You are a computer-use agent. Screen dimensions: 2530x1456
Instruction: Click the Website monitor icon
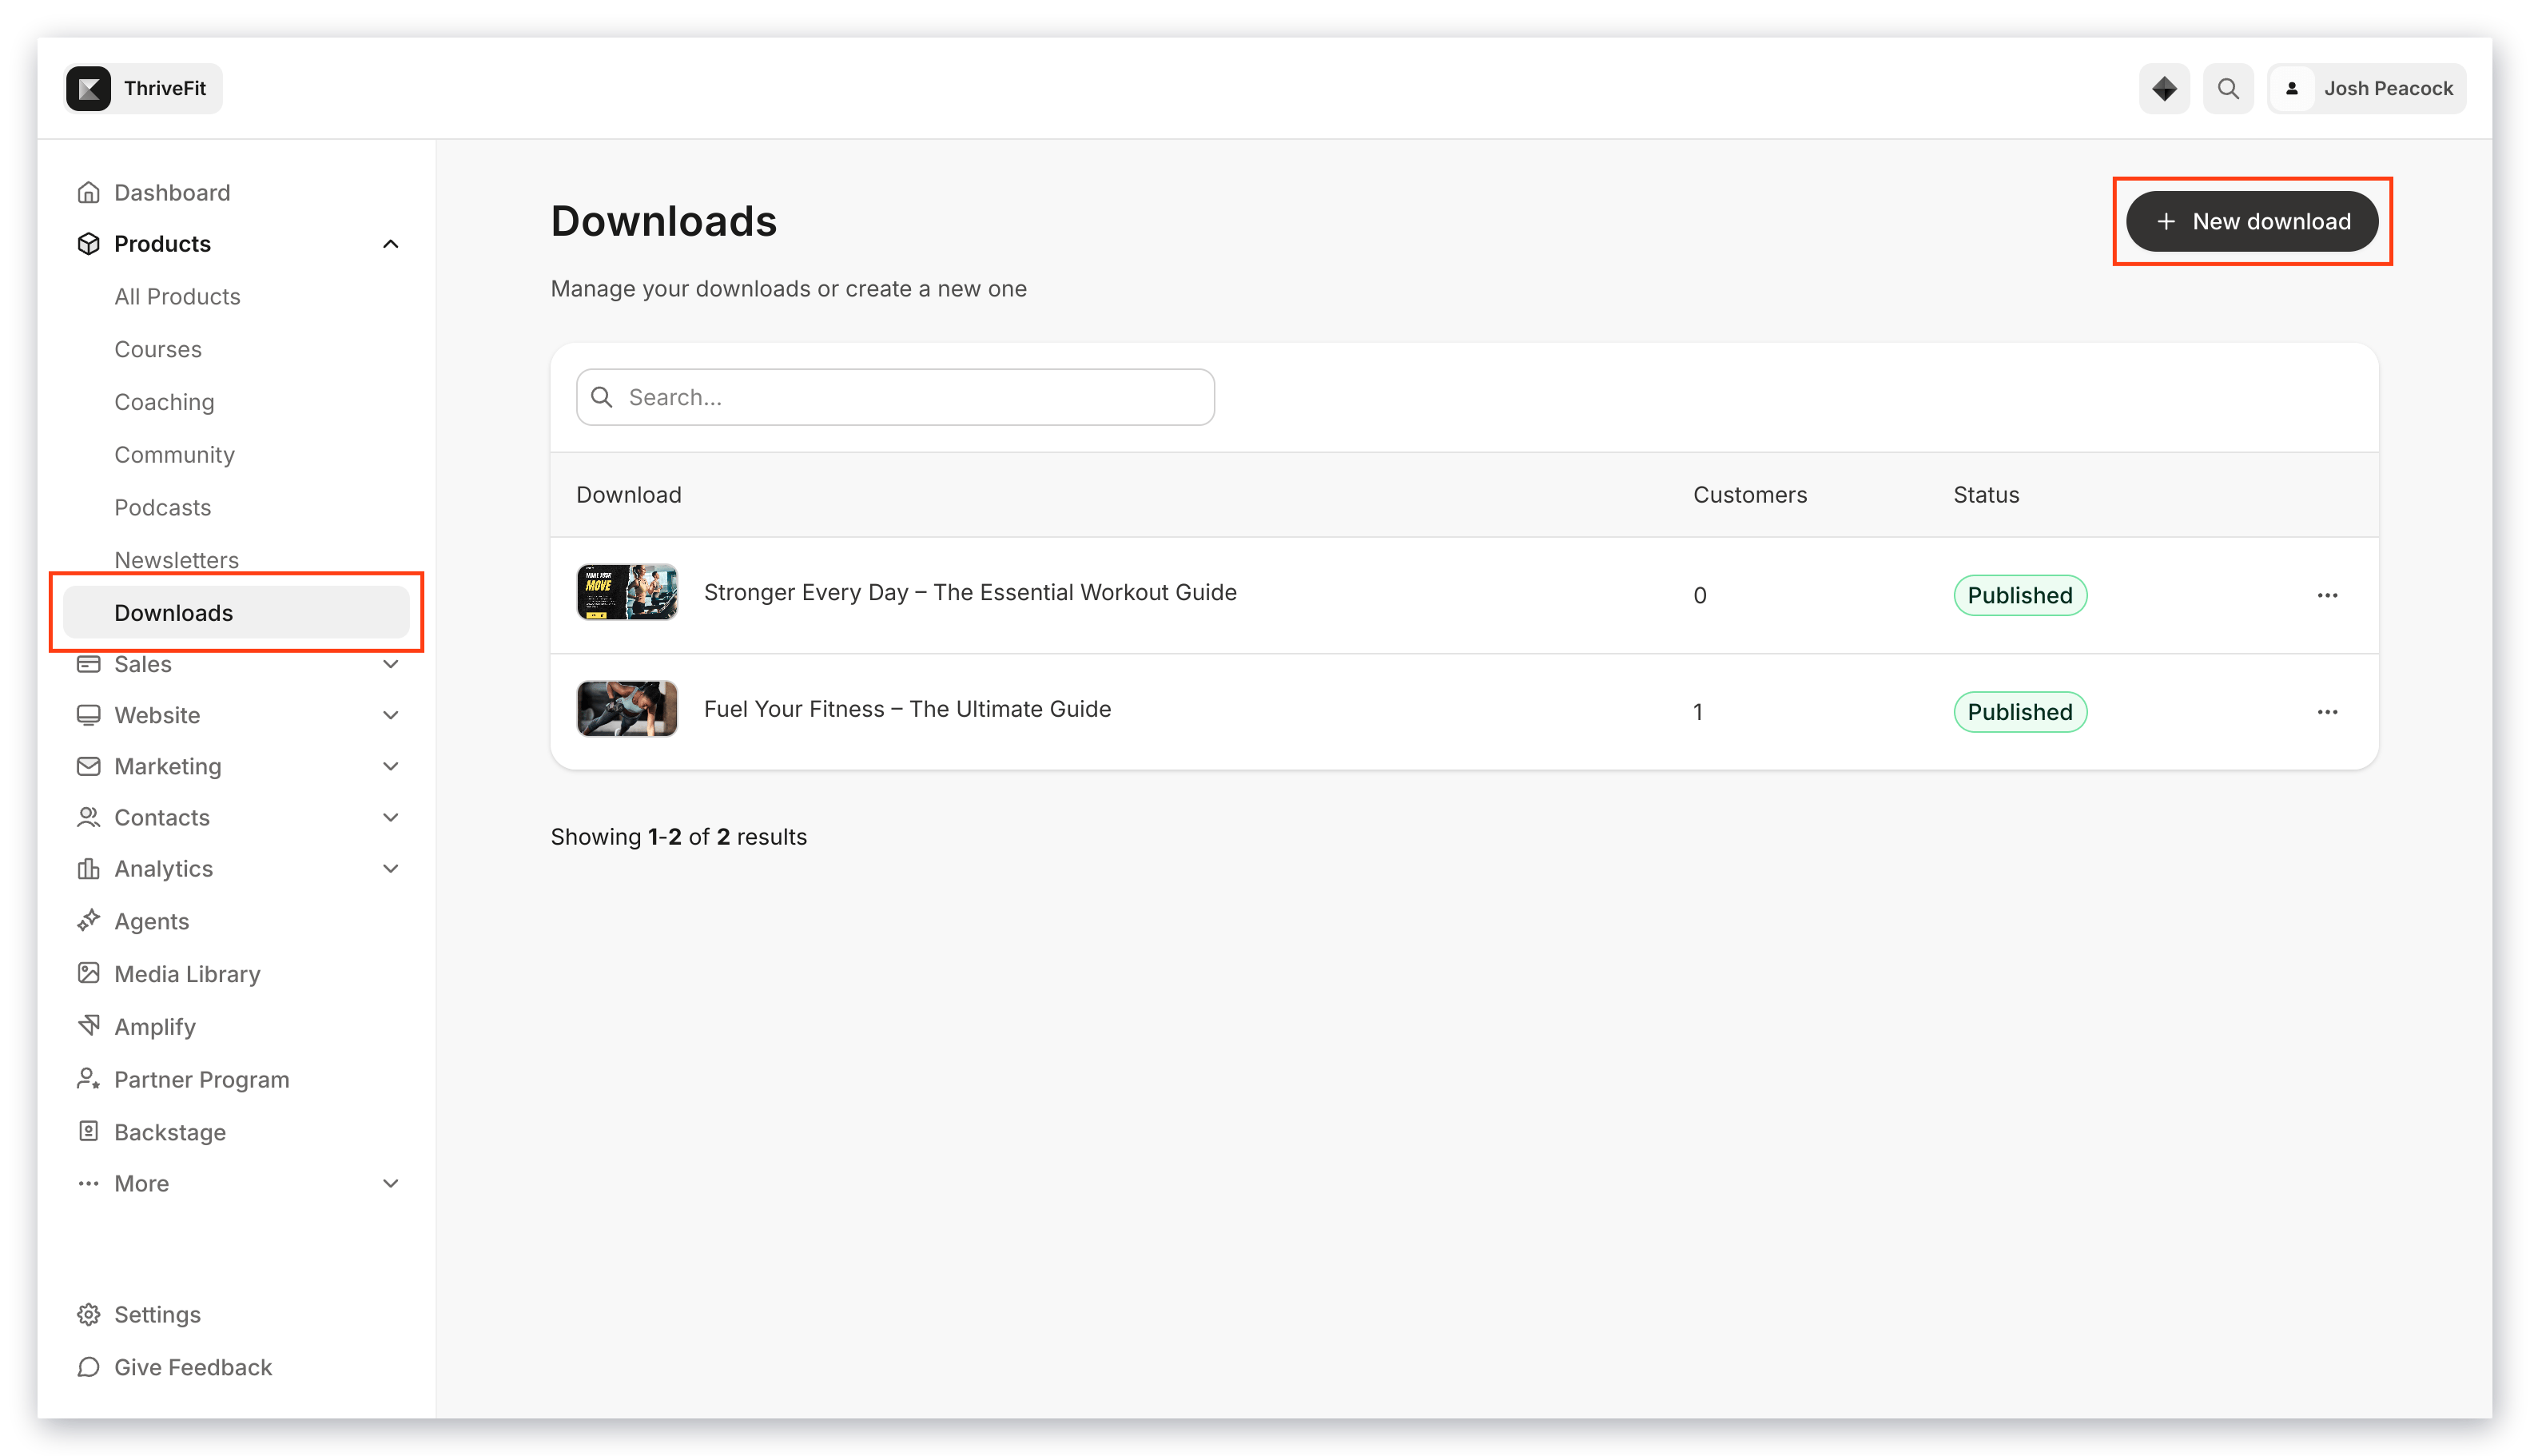pyautogui.click(x=89, y=715)
